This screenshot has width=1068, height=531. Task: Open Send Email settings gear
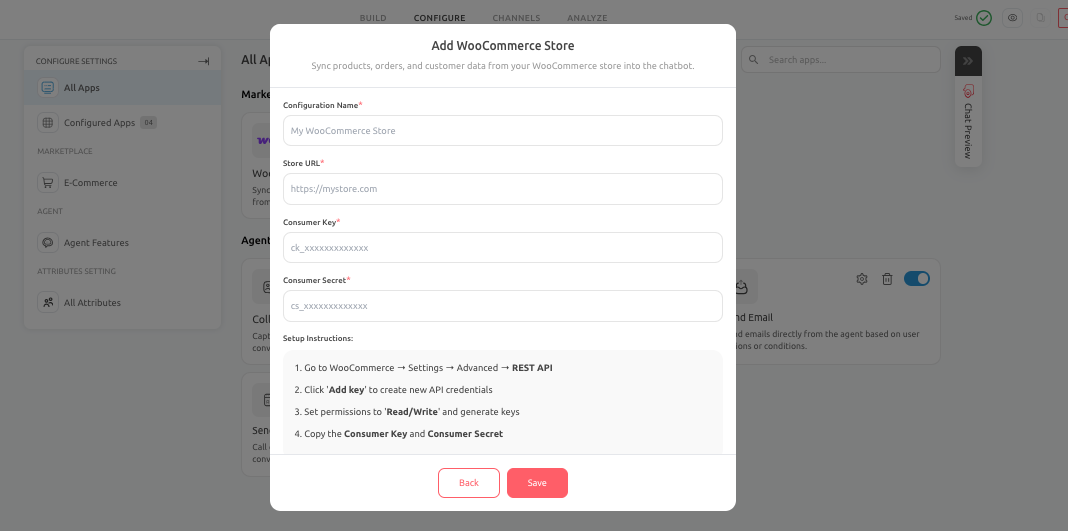click(862, 279)
